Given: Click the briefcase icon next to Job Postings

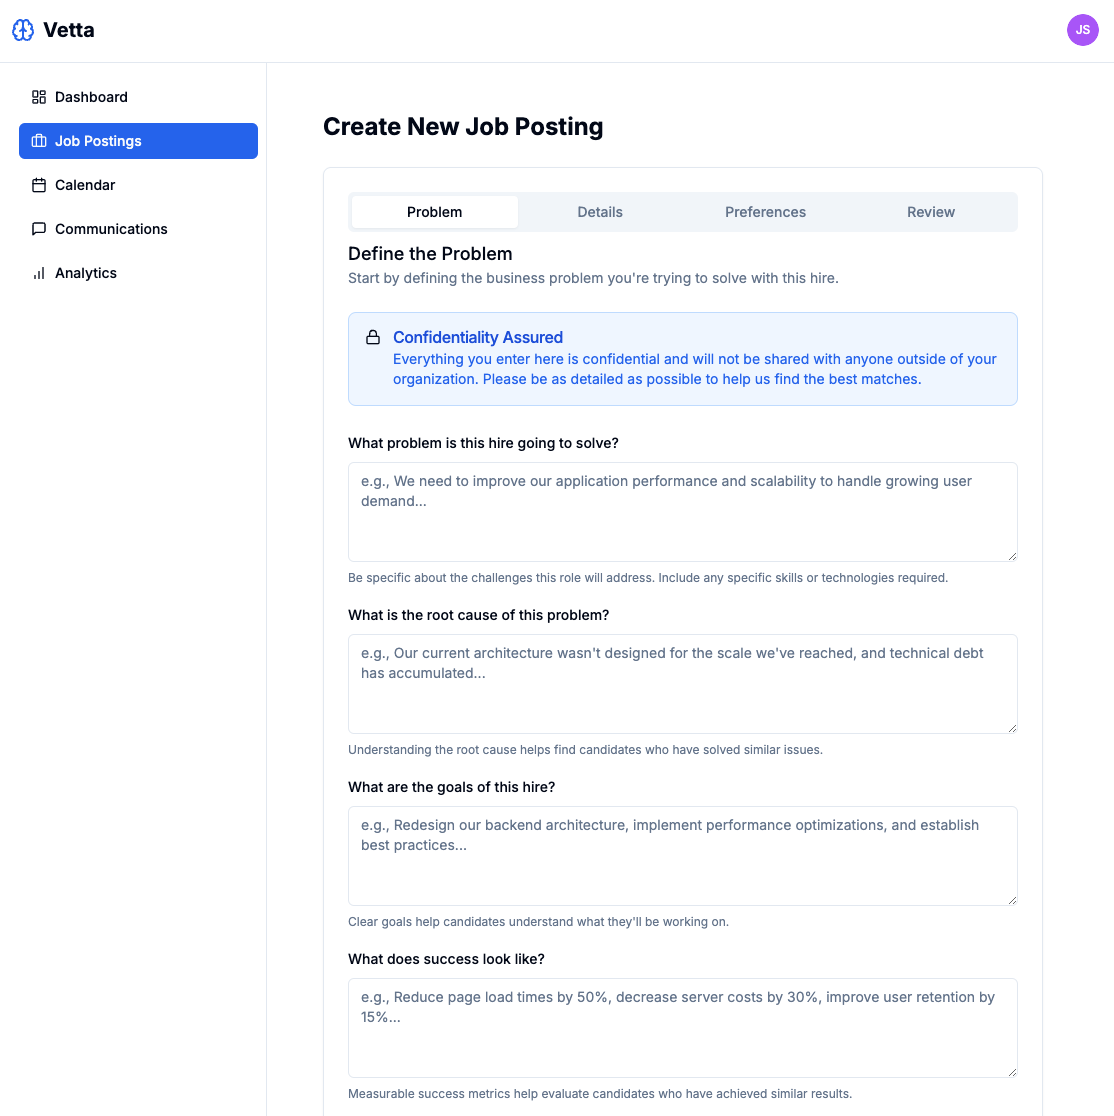Looking at the screenshot, I should (38, 141).
